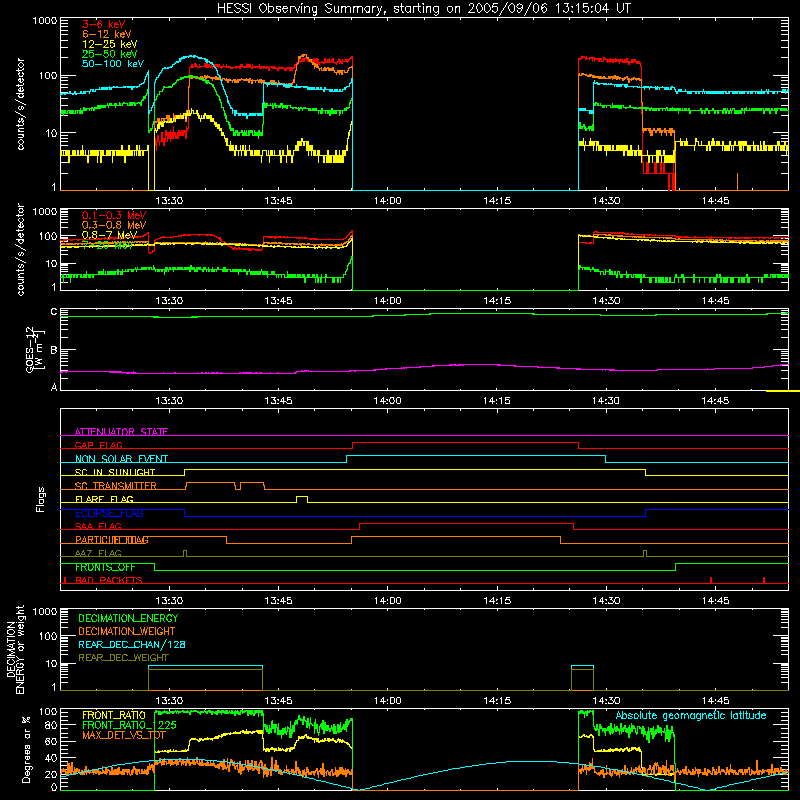The width and height of the screenshot is (800, 800).
Task: Click the ATTENUATOR_STATE flag label
Action: pyautogui.click(x=121, y=432)
